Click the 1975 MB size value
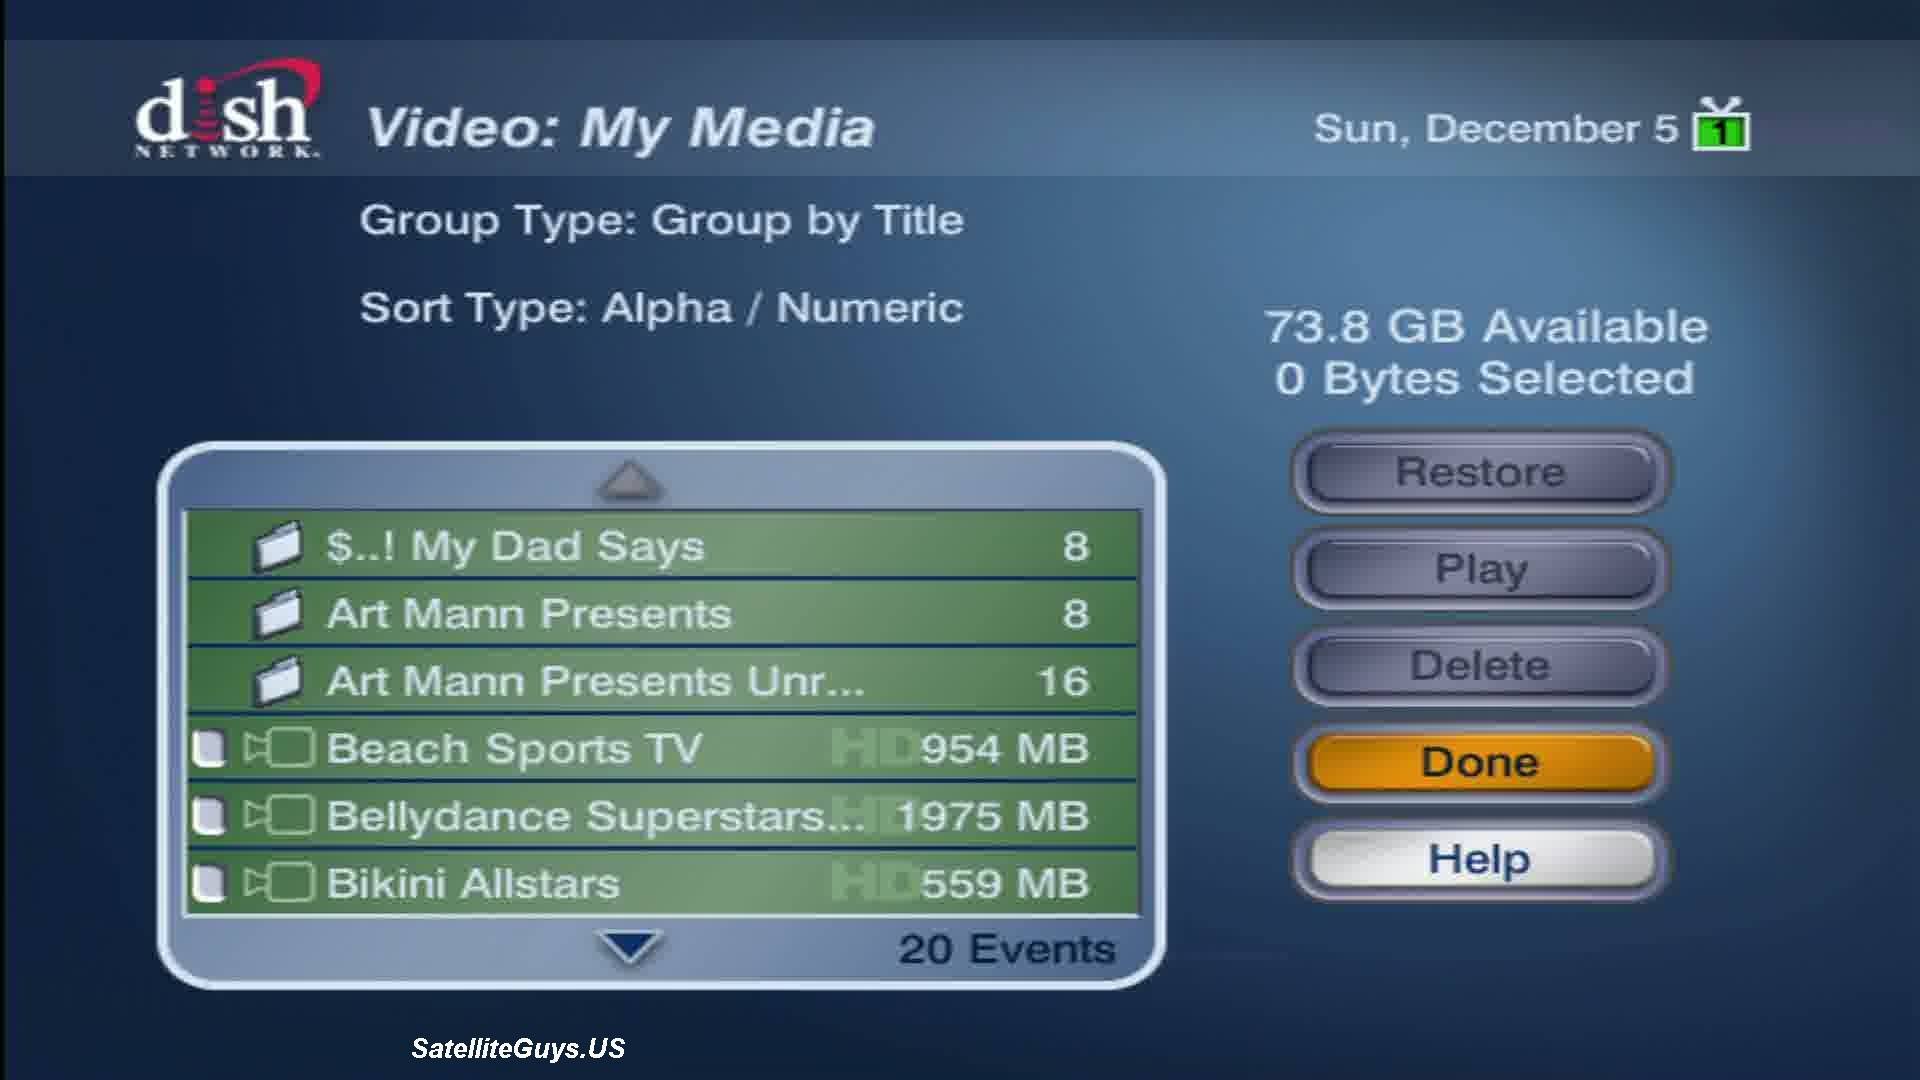The width and height of the screenshot is (1920, 1080). [992, 816]
